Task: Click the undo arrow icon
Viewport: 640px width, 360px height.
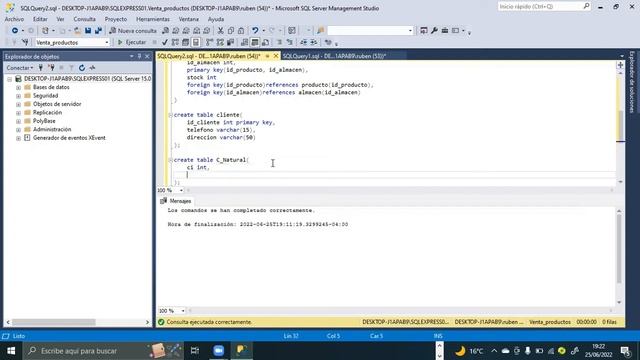Action: click(255, 31)
